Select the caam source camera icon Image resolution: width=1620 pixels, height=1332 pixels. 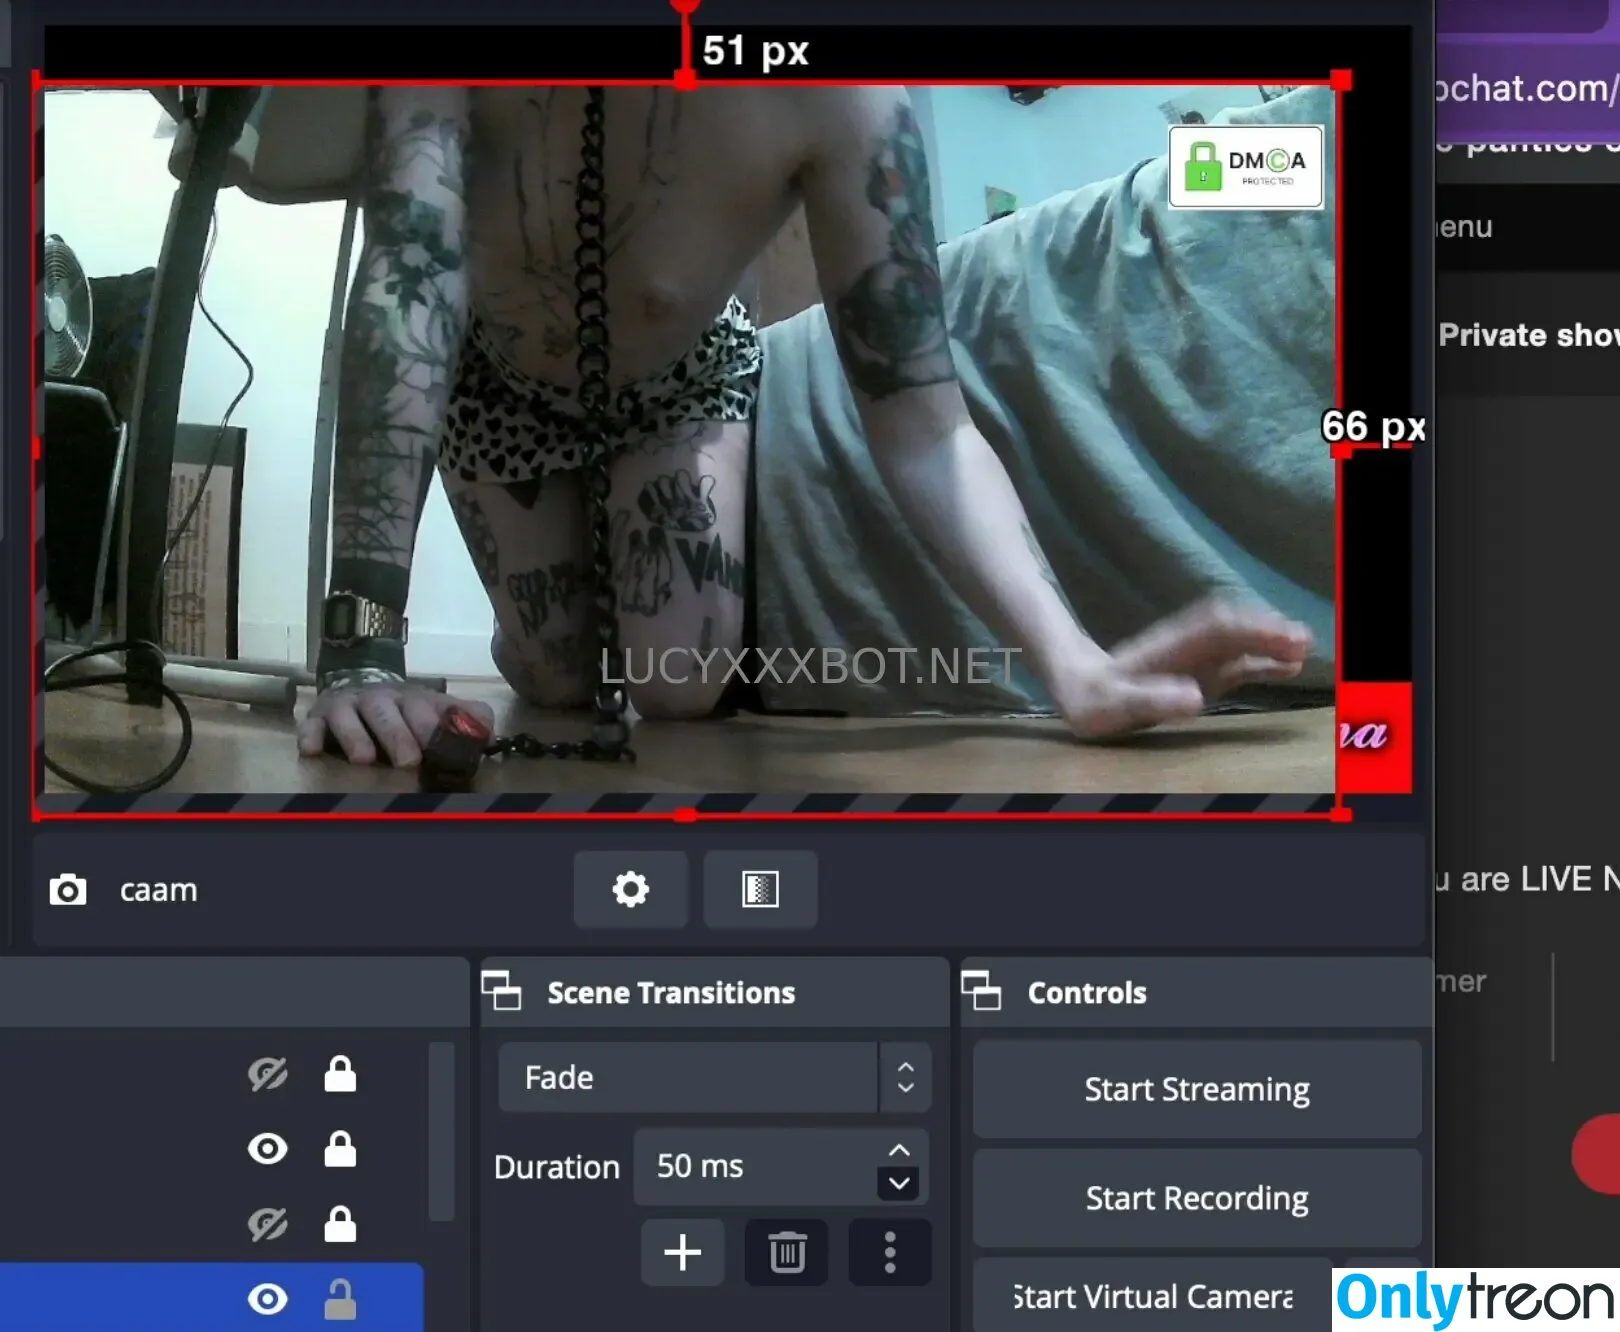(x=68, y=889)
